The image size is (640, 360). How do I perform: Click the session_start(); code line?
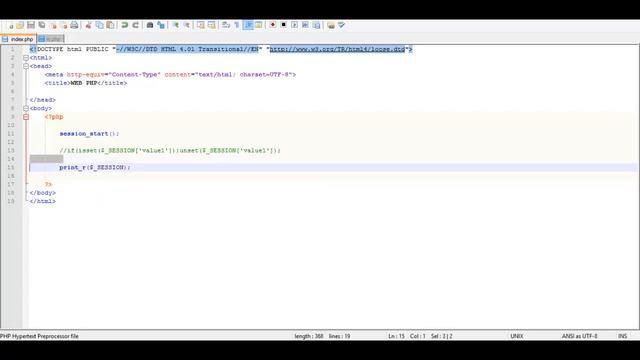coord(89,134)
